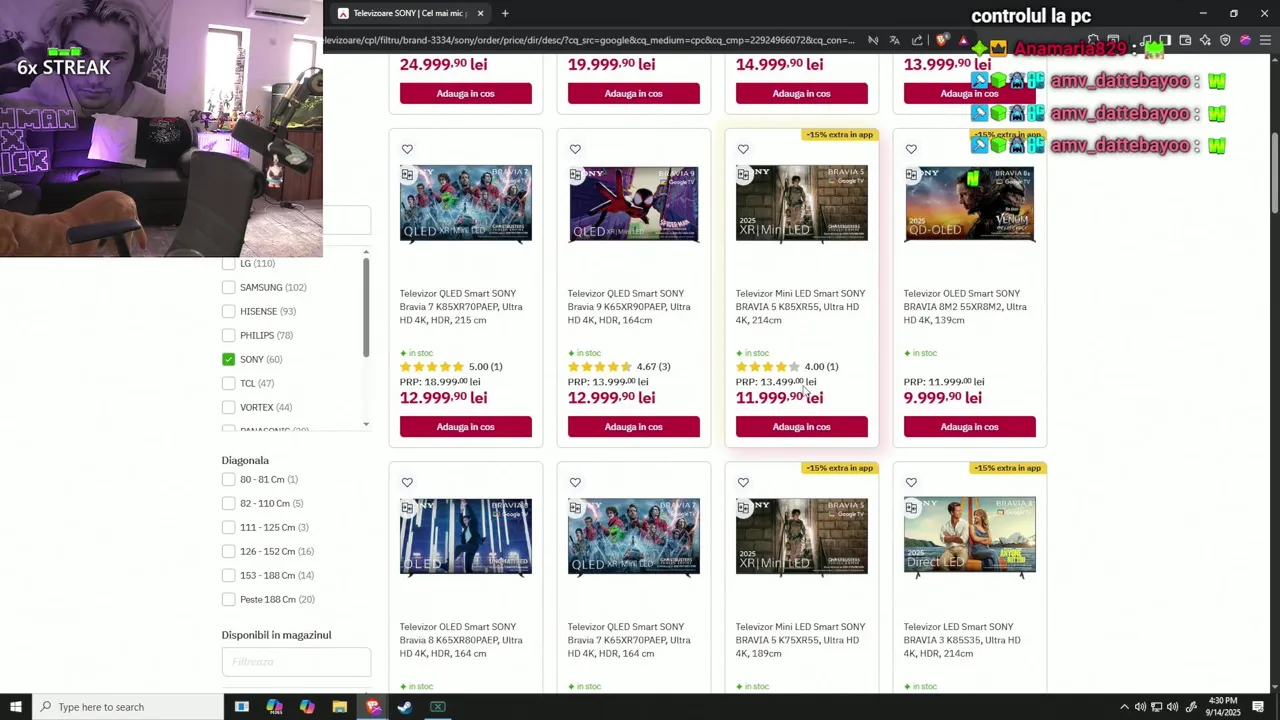The width and height of the screenshot is (1280, 720).
Task: Click Adauga in cos for Bravia 9 K65XR90PAEP
Action: click(634, 427)
